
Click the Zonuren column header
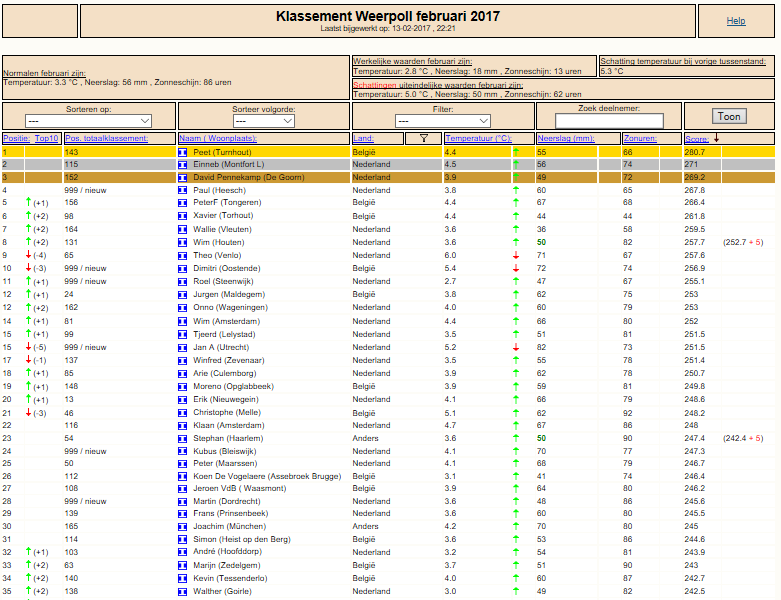click(640, 138)
